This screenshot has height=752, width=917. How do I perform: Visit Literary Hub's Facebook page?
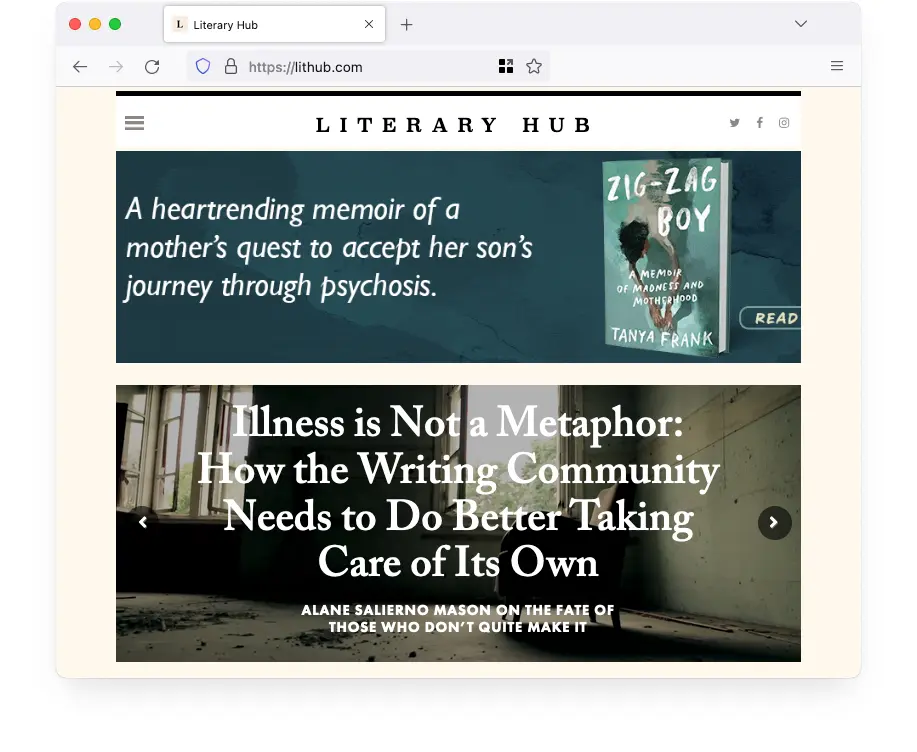coord(760,123)
